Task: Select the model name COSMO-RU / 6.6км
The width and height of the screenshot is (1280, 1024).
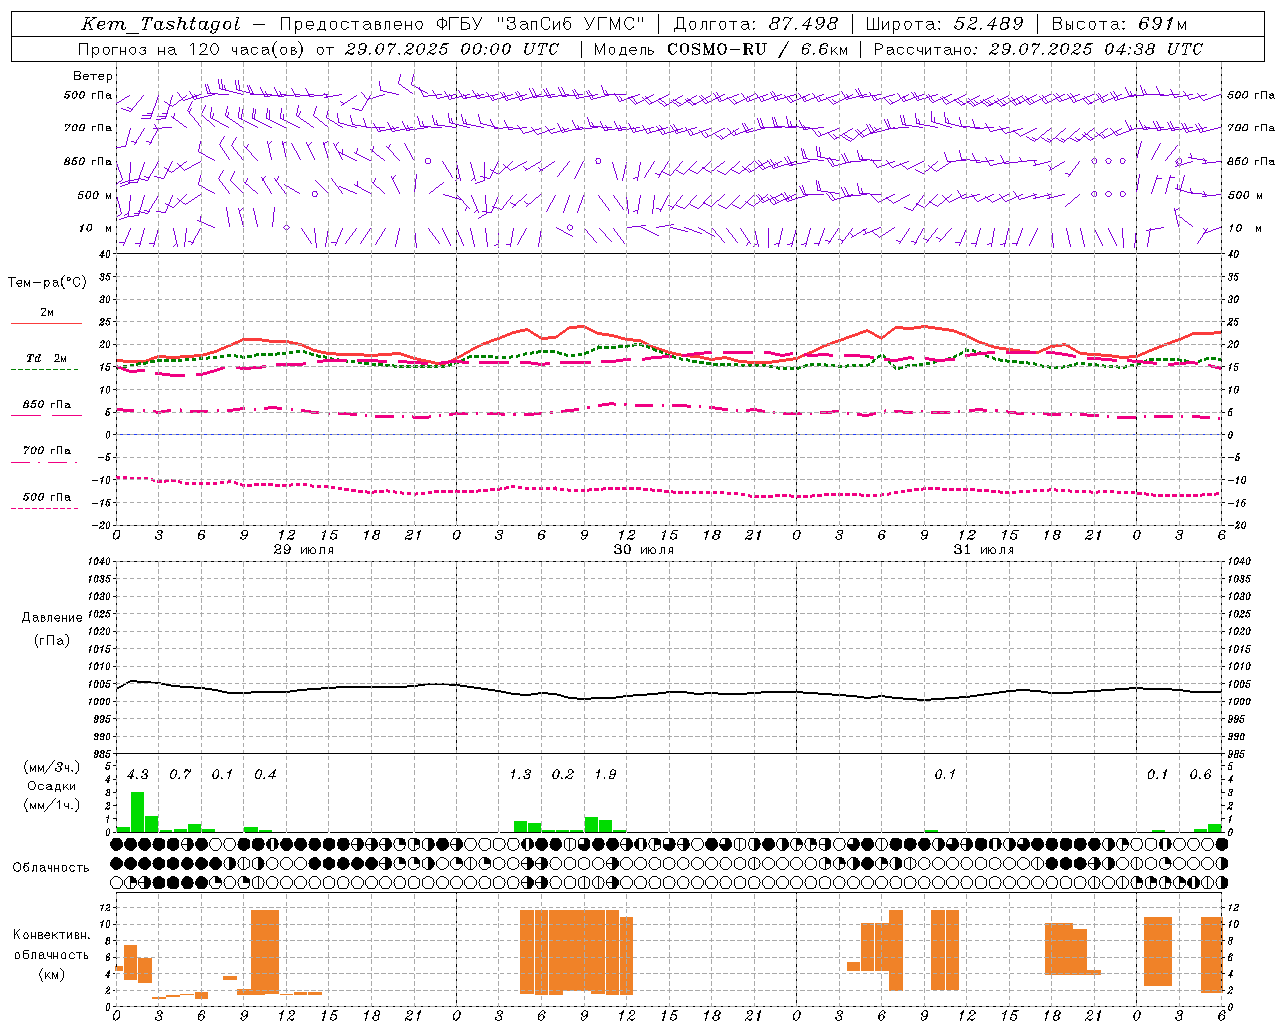Action: point(758,49)
